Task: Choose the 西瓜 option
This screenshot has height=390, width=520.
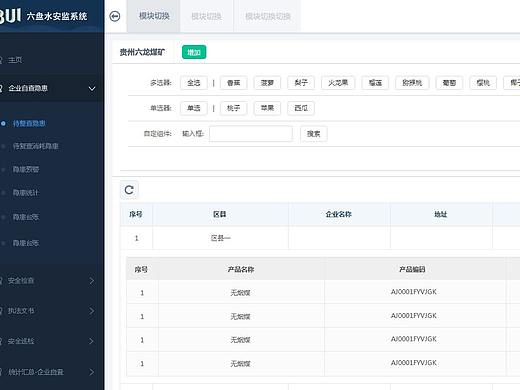Action: tap(301, 108)
